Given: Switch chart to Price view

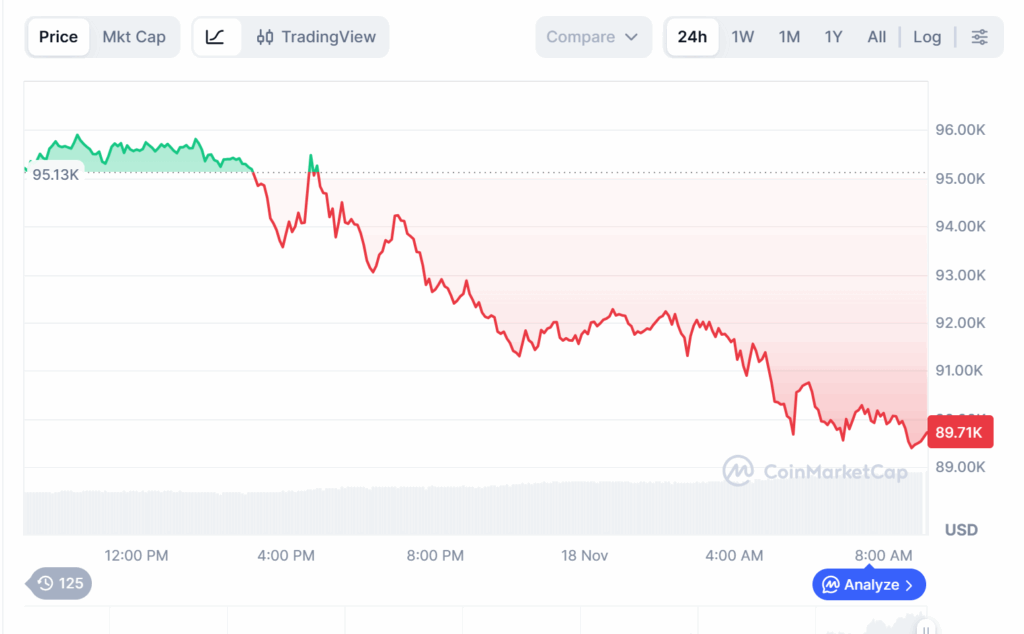Looking at the screenshot, I should pyautogui.click(x=58, y=37).
